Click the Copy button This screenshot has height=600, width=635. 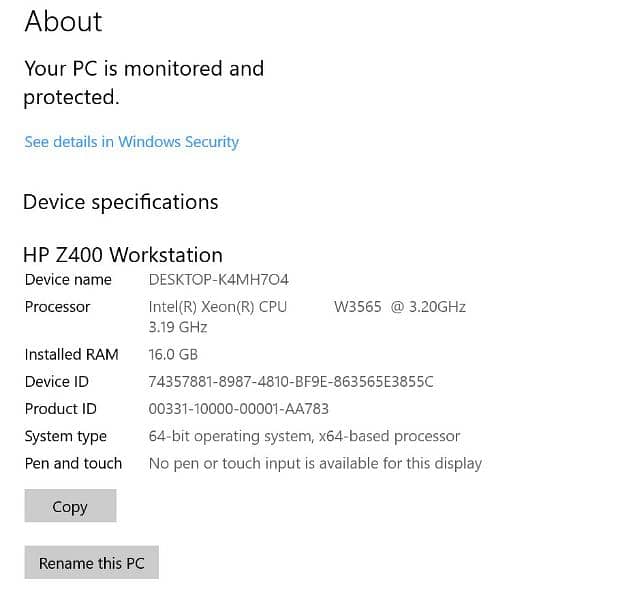(70, 506)
